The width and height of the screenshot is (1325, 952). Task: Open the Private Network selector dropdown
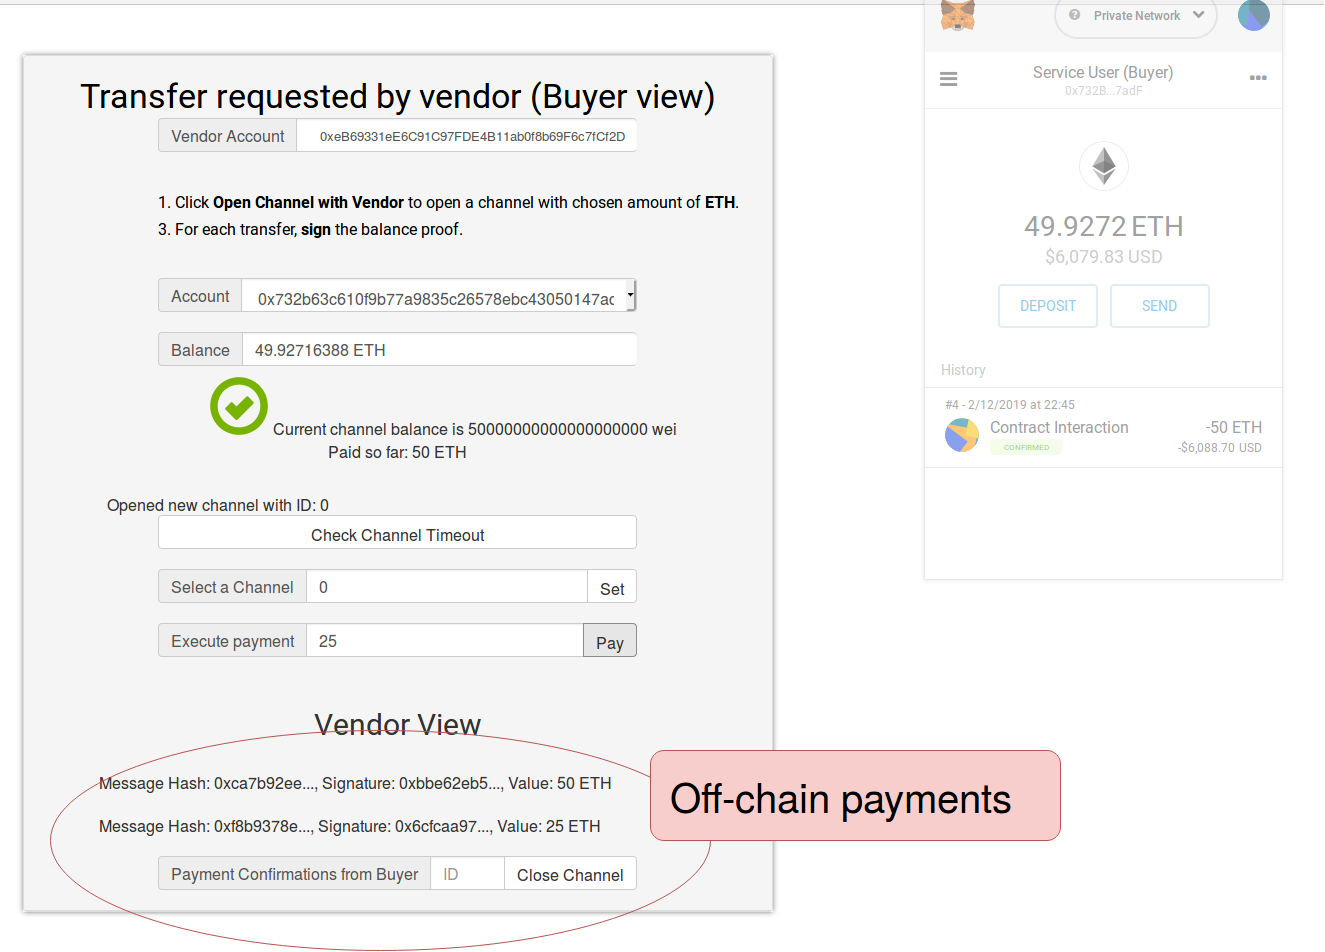tap(1136, 17)
